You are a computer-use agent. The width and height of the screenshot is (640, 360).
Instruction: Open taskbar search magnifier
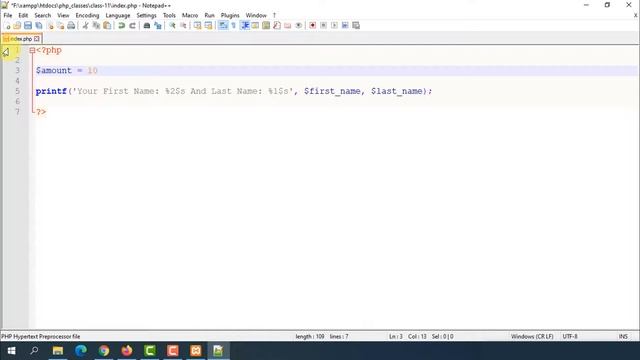click(34, 351)
